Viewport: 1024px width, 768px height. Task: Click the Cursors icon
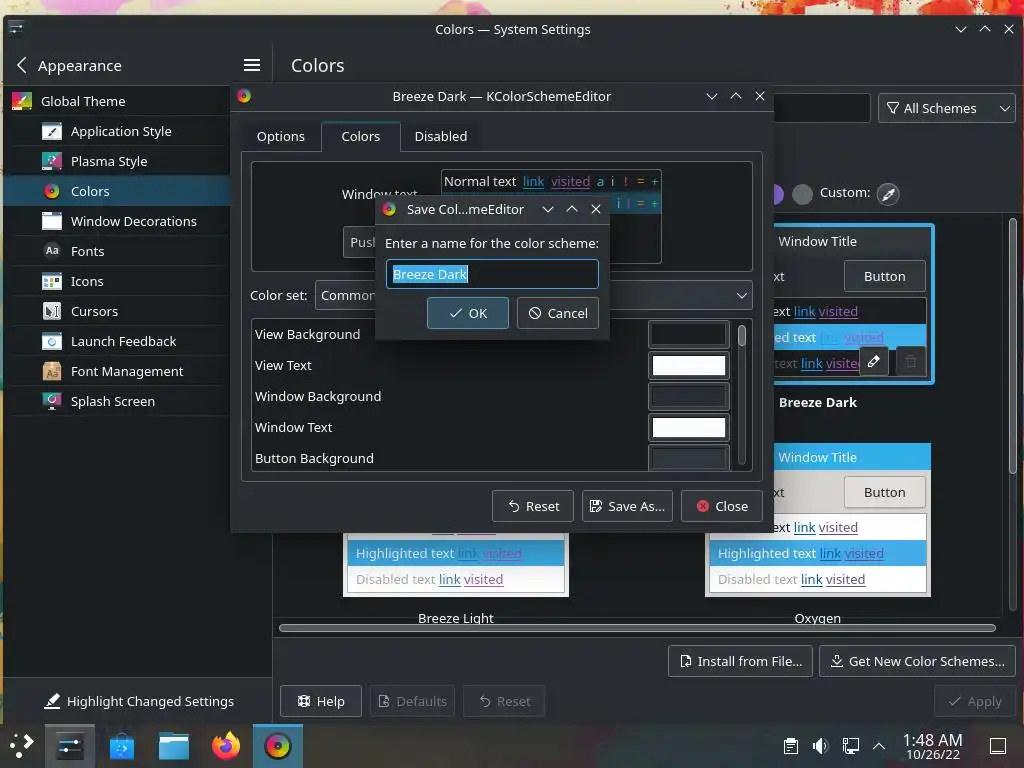click(x=52, y=312)
